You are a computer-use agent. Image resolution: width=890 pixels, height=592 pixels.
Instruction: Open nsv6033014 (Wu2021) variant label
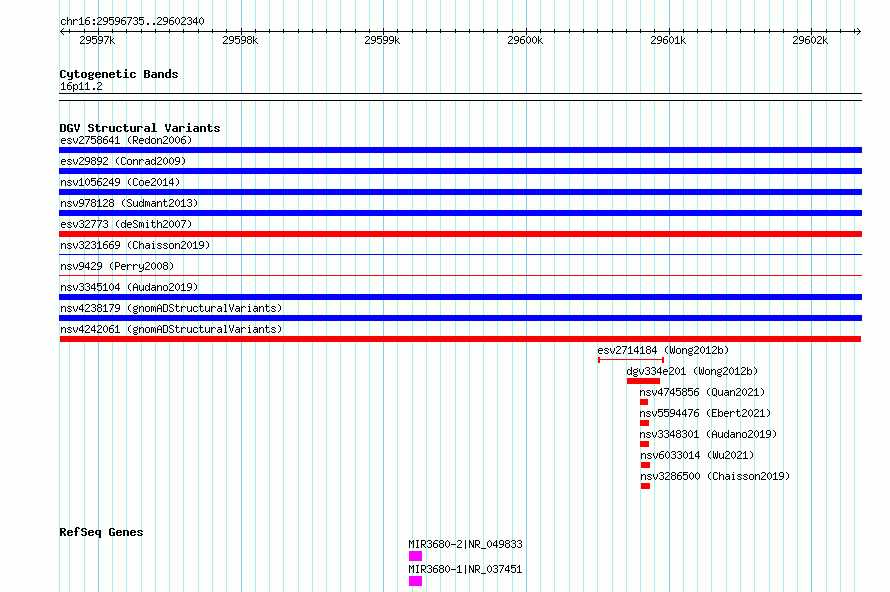pyautogui.click(x=697, y=455)
